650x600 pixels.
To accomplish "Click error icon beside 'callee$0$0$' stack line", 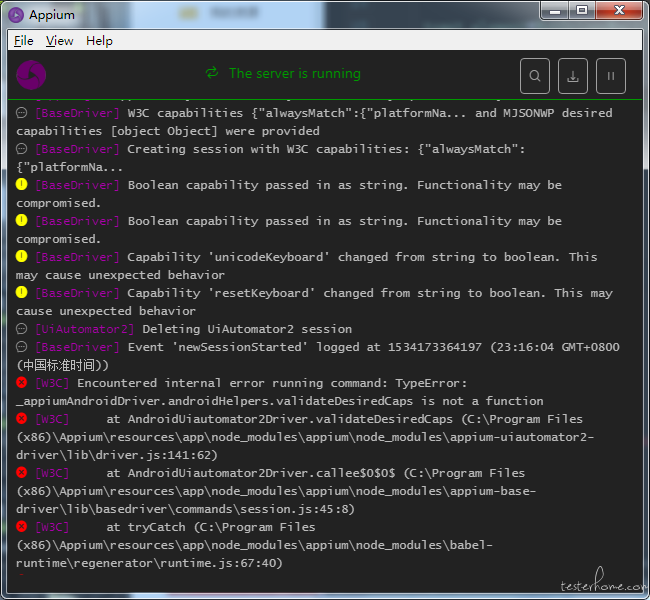I will click(x=22, y=472).
